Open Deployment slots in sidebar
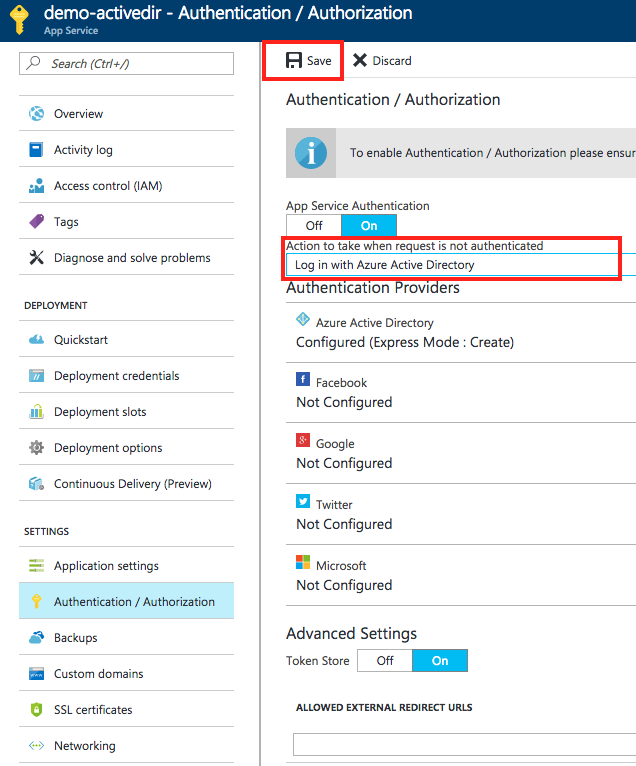Image resolution: width=636 pixels, height=766 pixels. tap(127, 411)
